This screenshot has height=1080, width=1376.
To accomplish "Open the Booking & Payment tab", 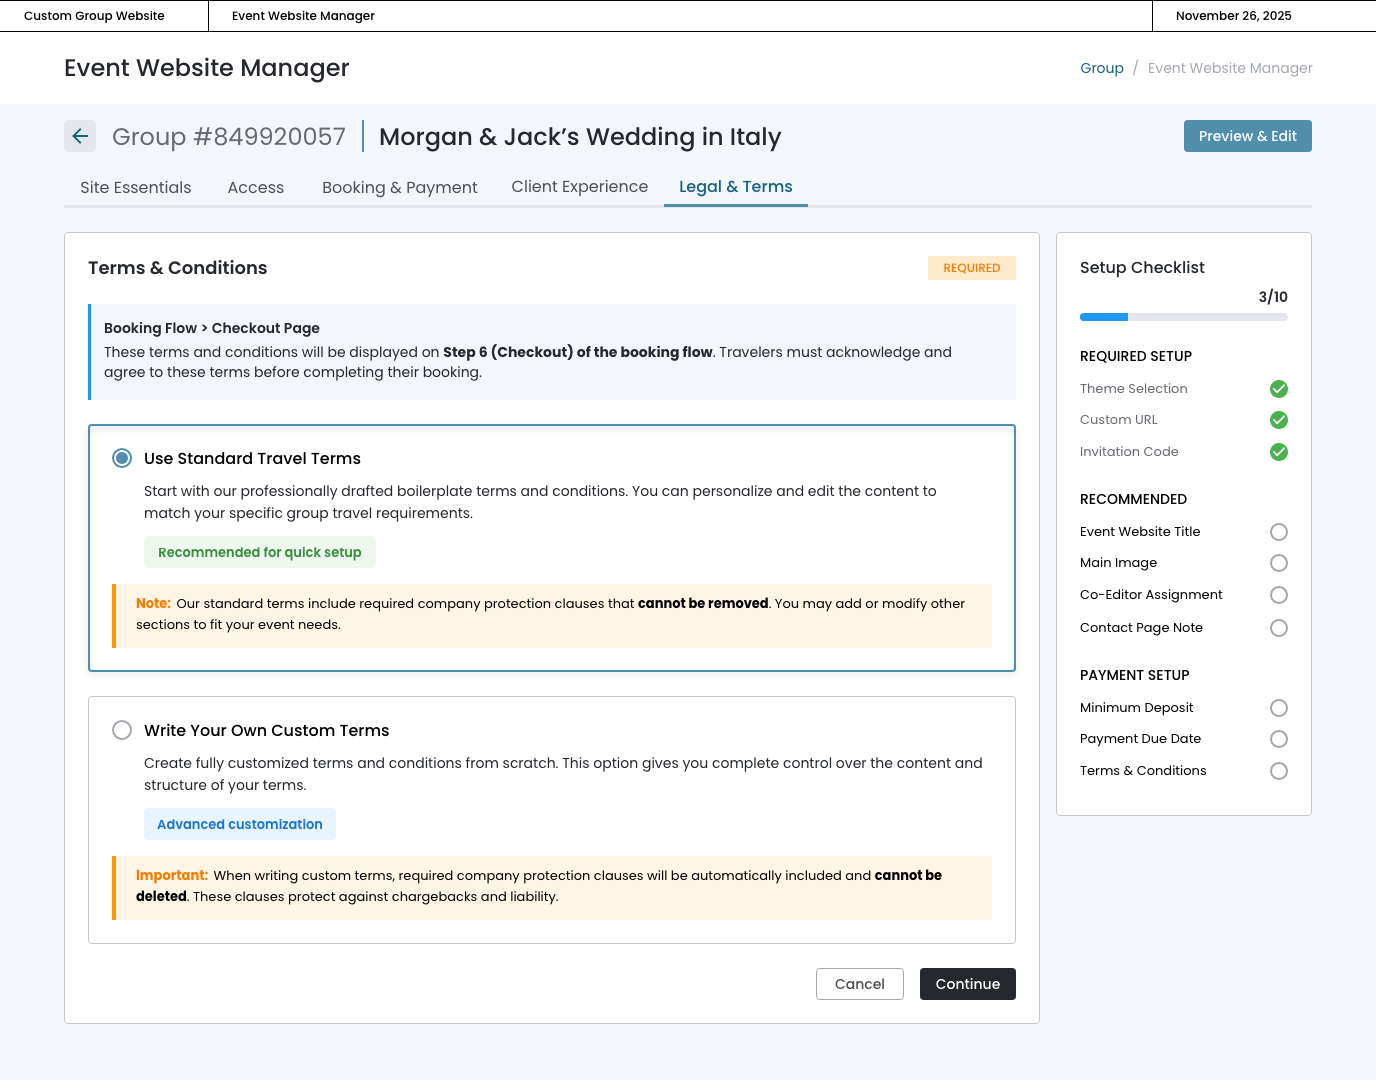I will click(399, 187).
